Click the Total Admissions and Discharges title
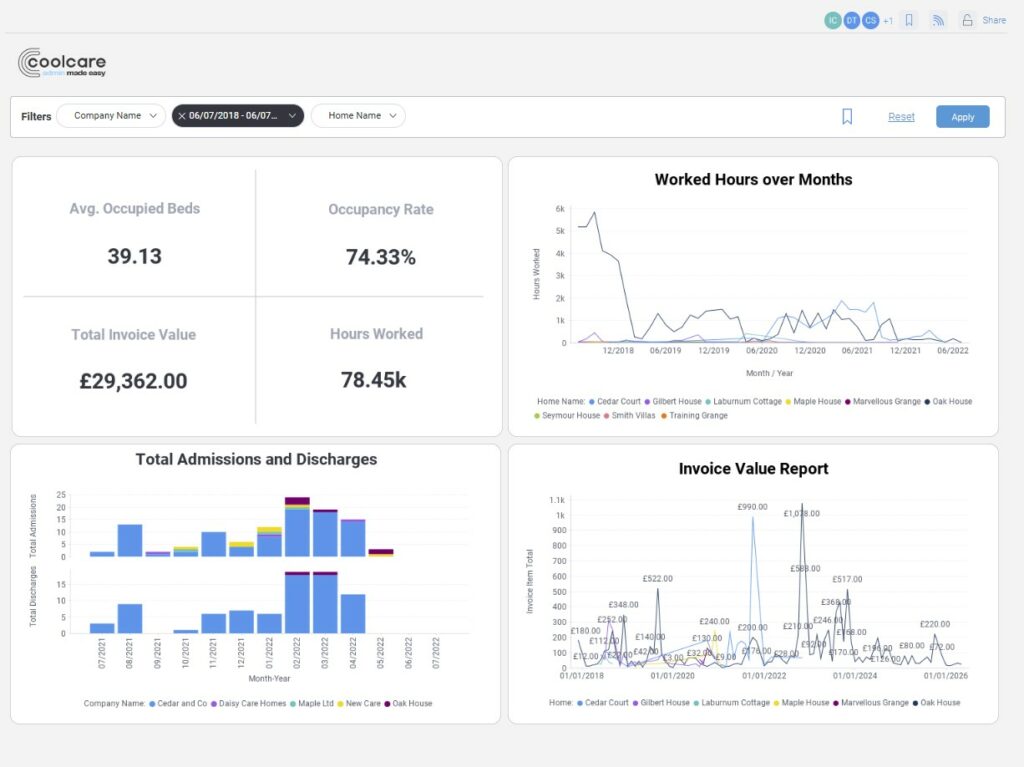Screen dimensions: 1024x767 click(256, 459)
